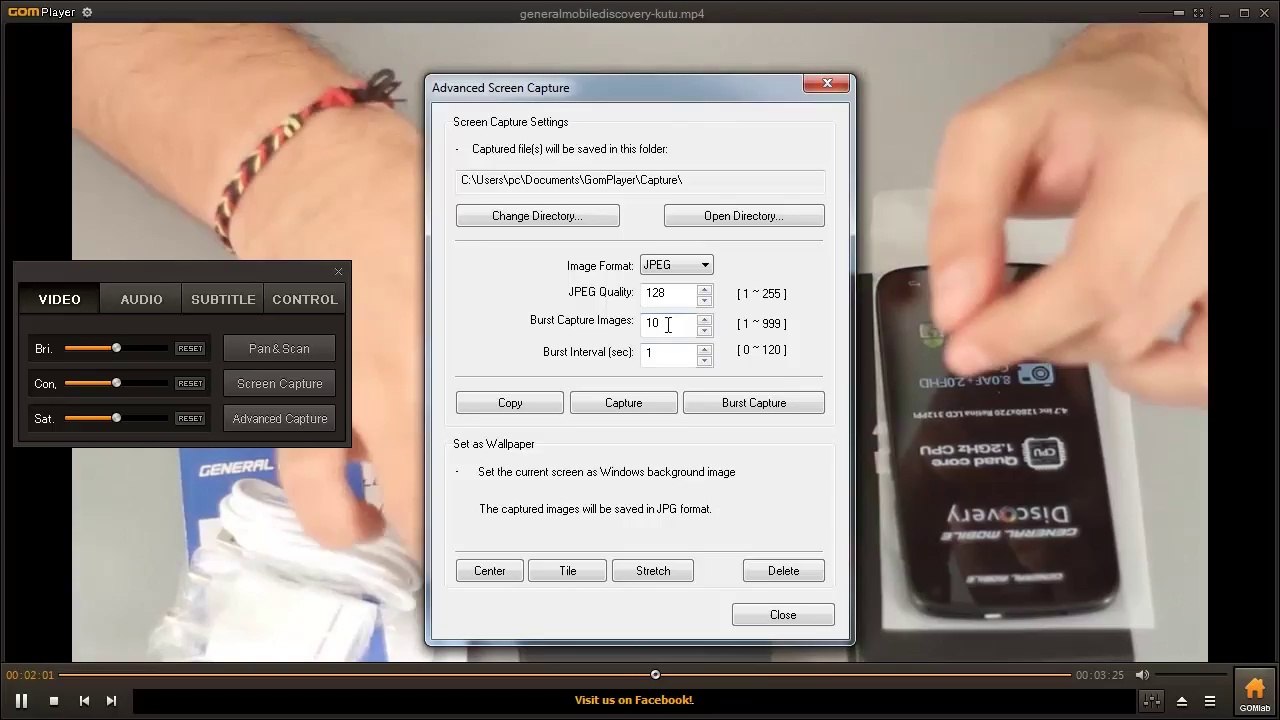Adjust the Brightness slider

(116, 348)
